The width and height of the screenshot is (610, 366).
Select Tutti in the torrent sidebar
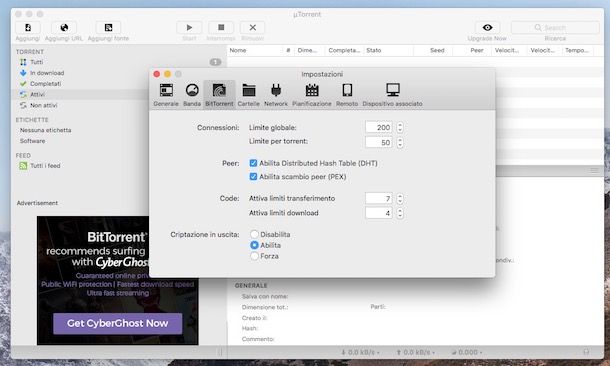[x=37, y=62]
